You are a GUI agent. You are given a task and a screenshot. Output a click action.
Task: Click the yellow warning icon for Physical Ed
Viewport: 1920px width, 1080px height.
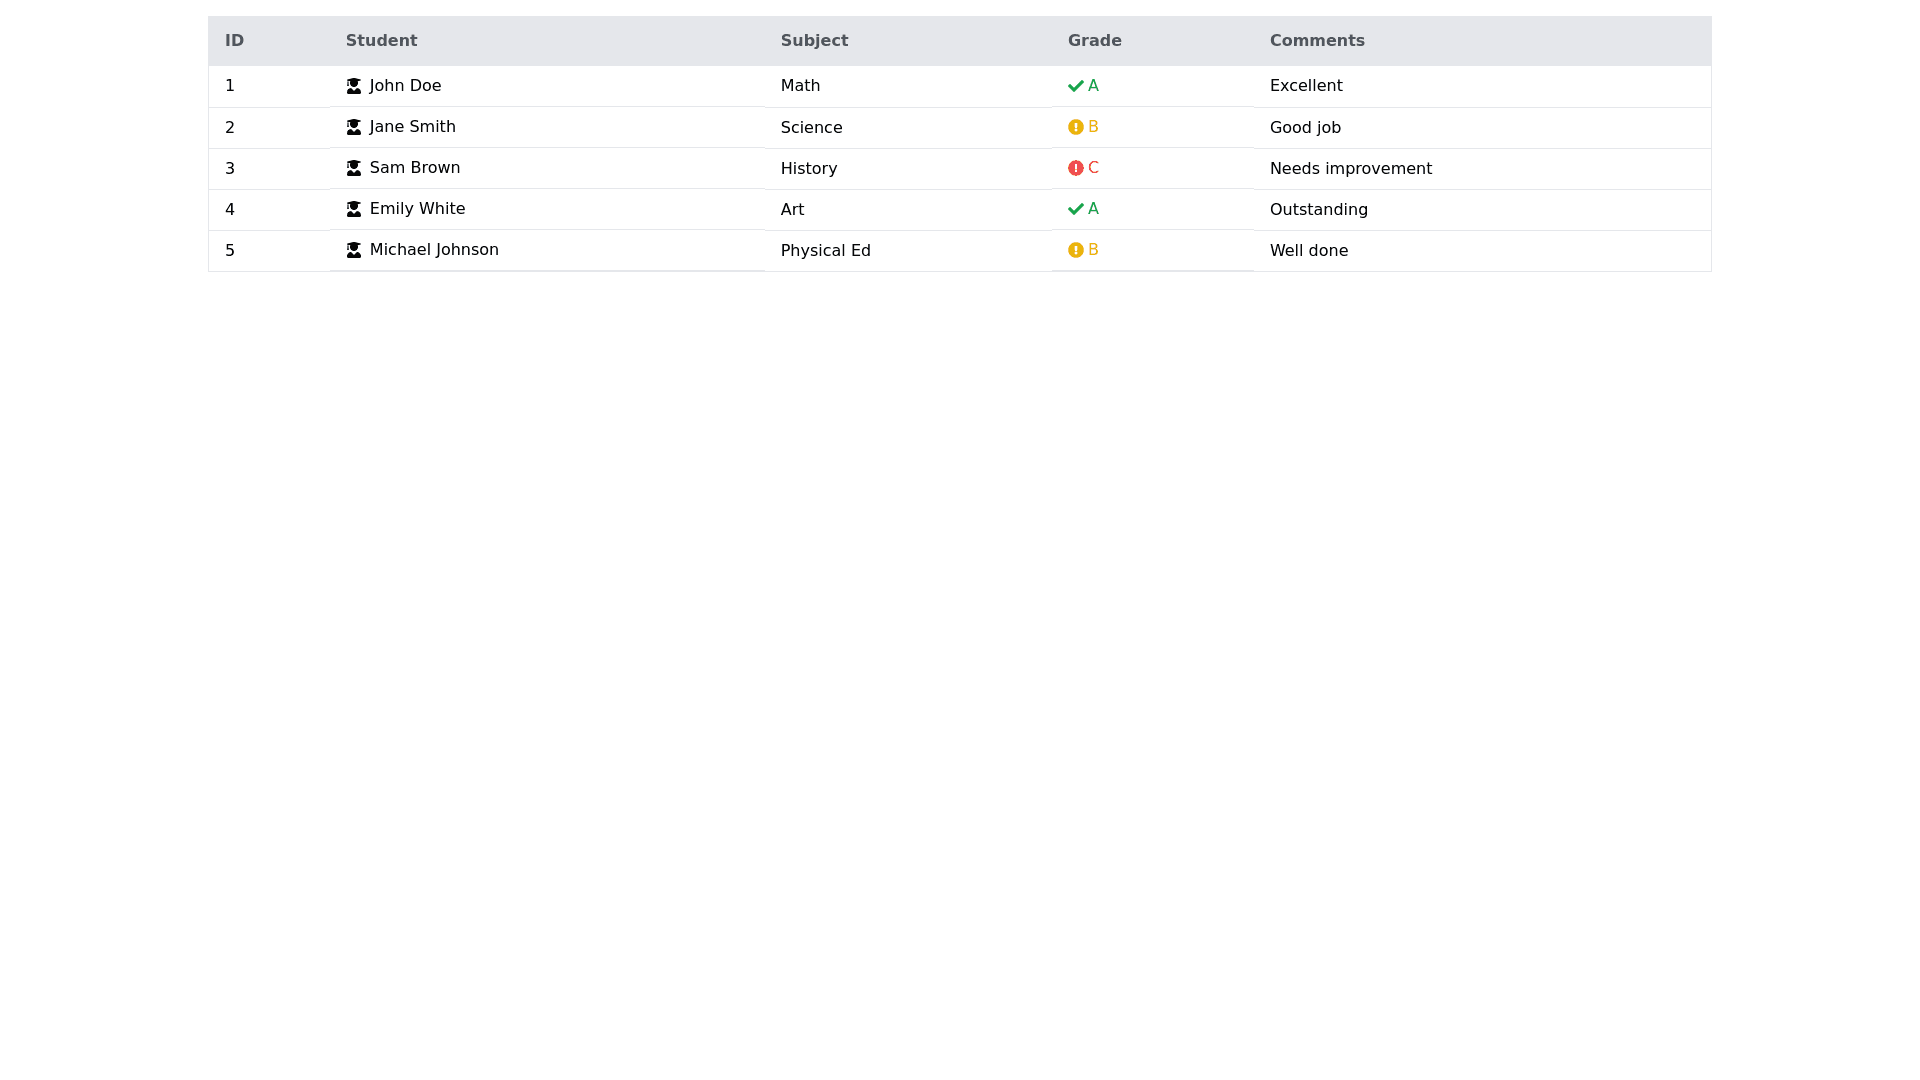(x=1076, y=251)
